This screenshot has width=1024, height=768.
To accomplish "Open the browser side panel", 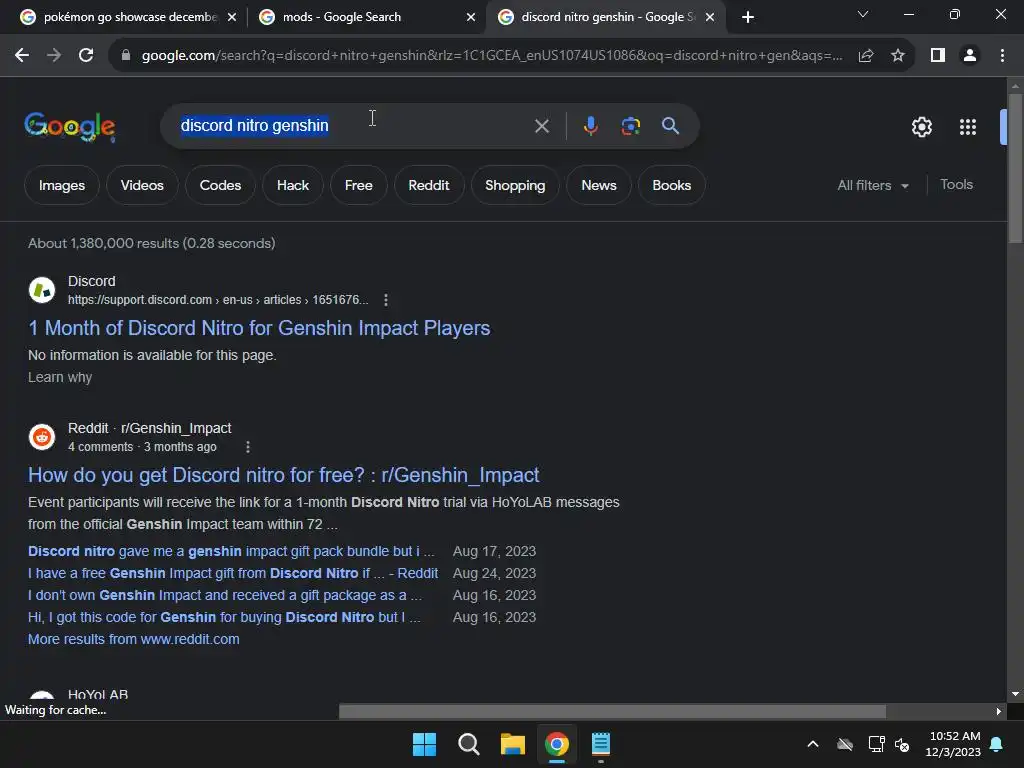I will 938,56.
